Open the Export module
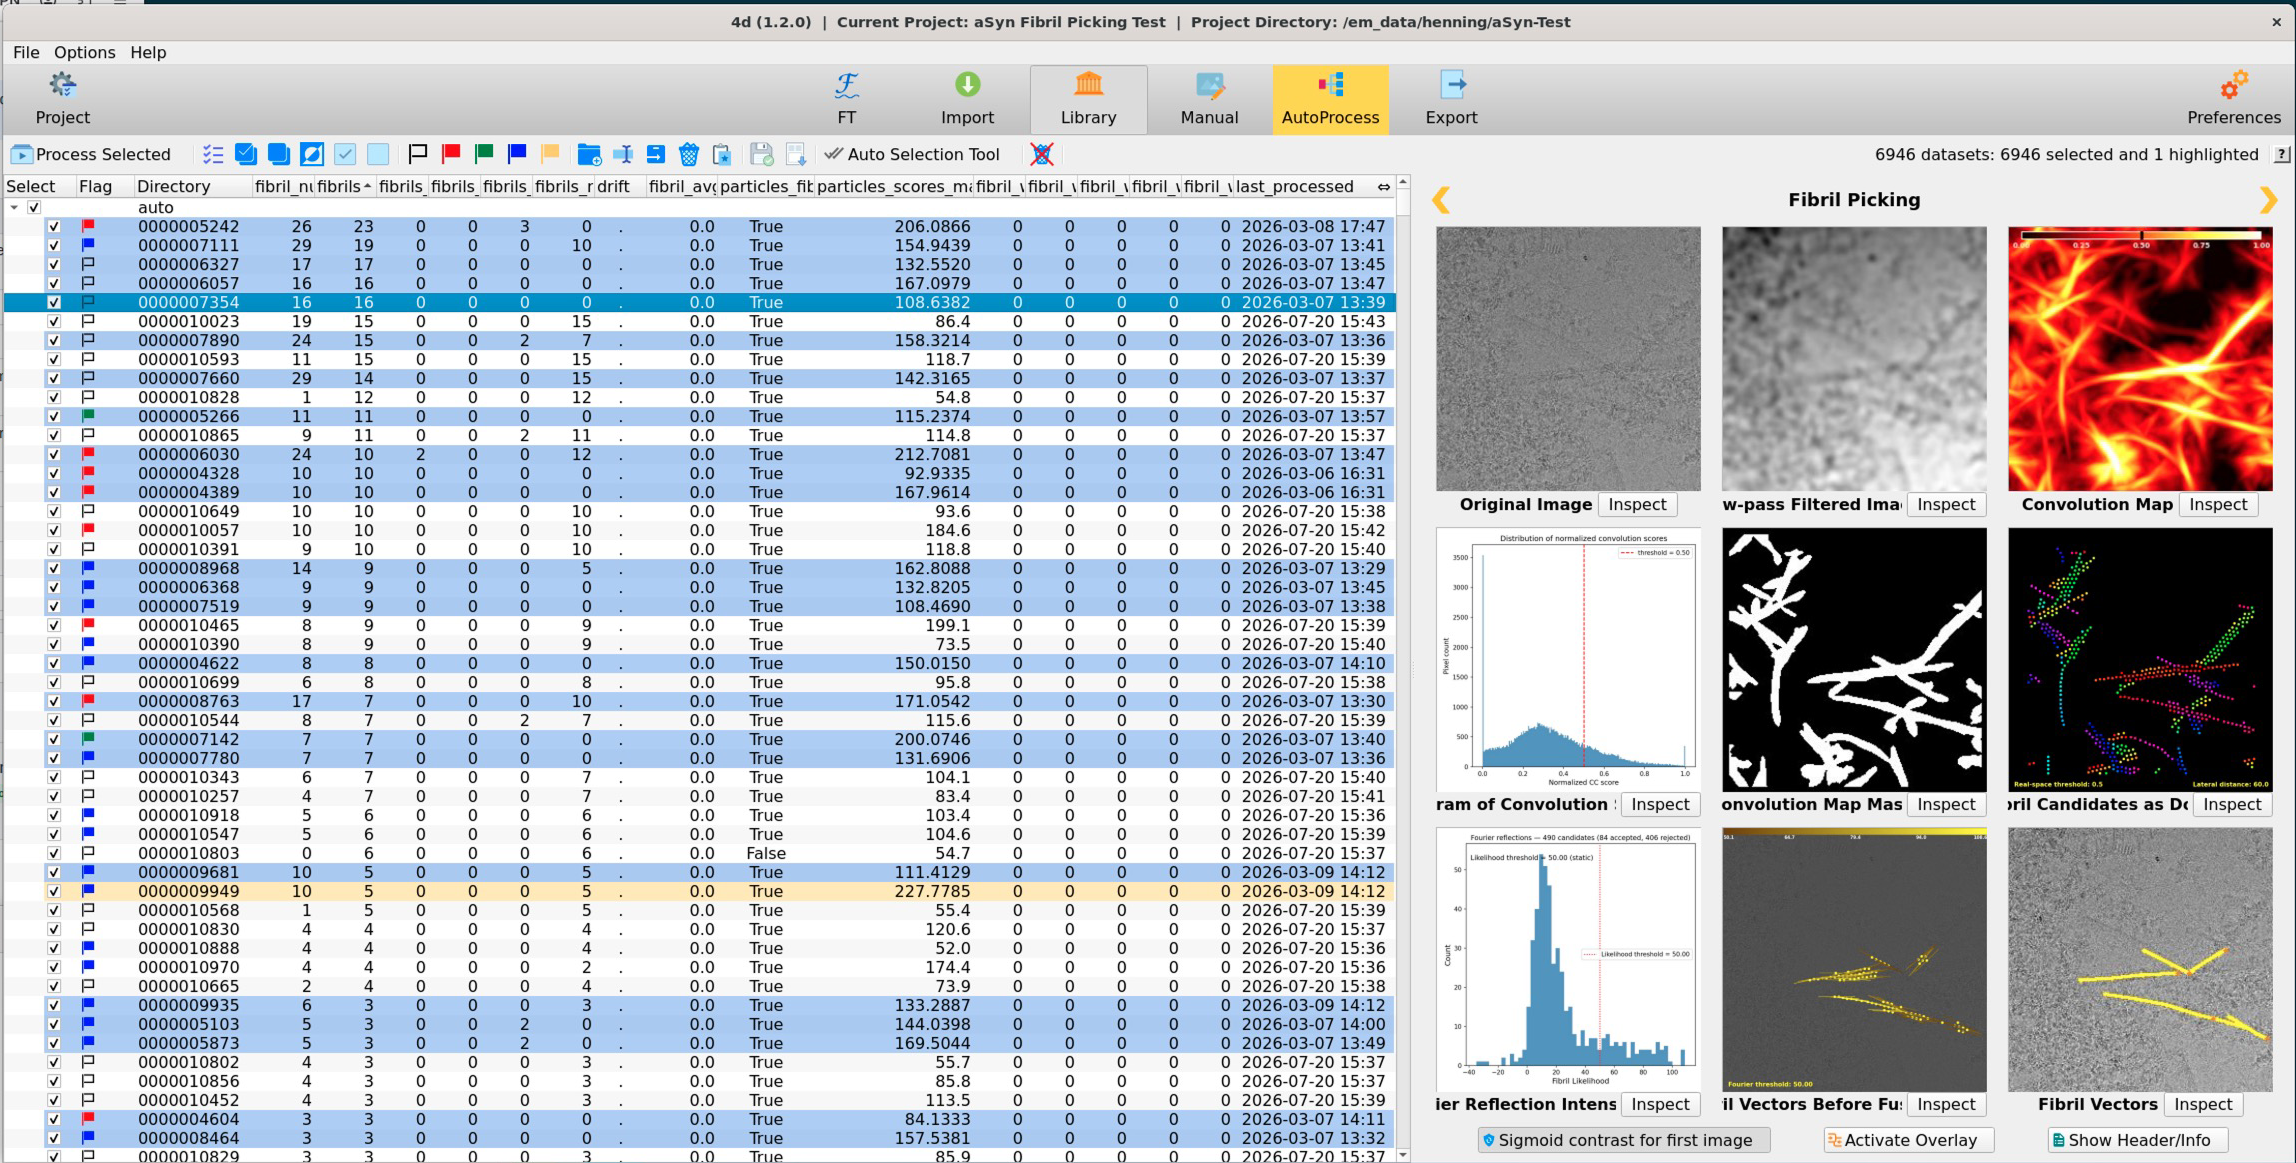 click(1451, 99)
